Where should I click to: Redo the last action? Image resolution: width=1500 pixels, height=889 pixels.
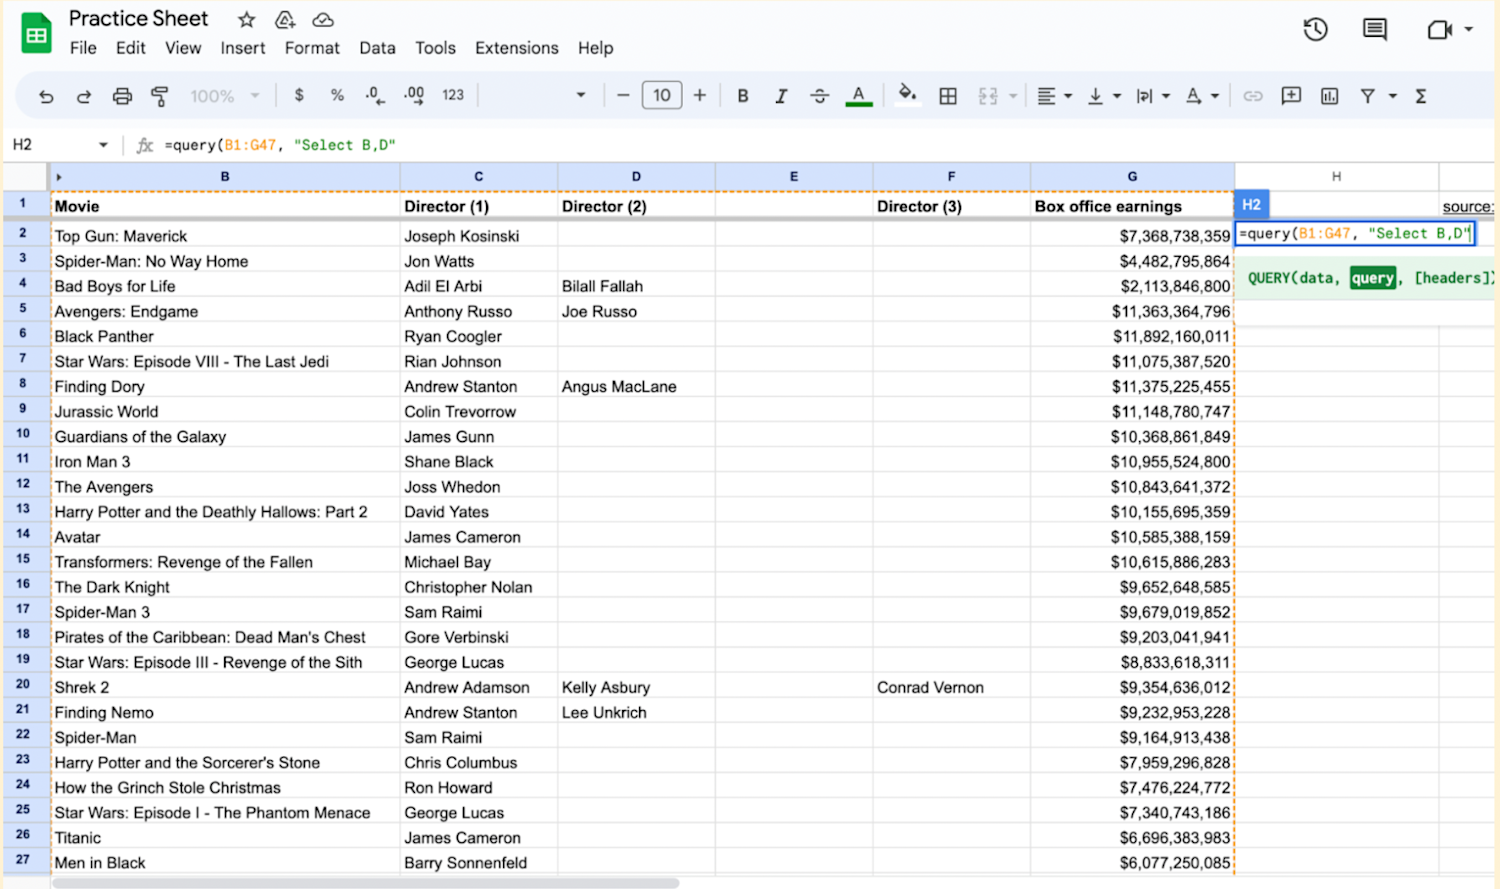84,96
